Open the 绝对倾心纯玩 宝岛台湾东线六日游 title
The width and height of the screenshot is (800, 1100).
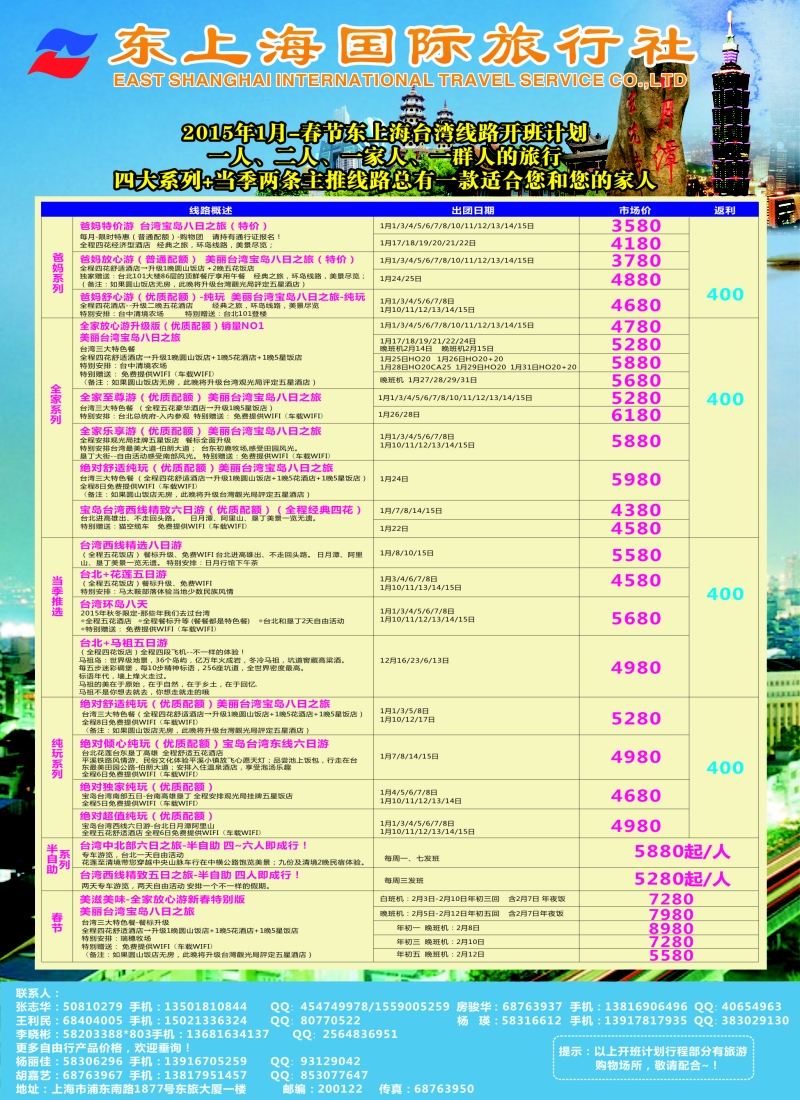[x=204, y=743]
